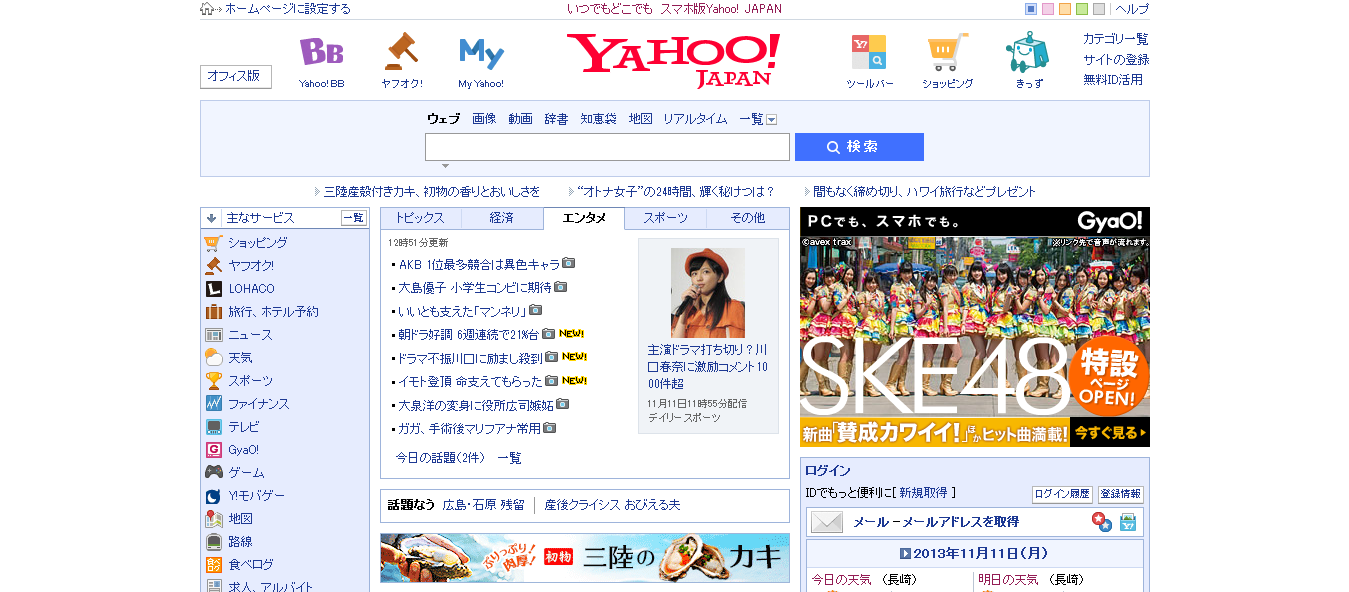Screen dimensions: 1349x592
Task: Expand small arrow below search box
Action: coord(445,166)
